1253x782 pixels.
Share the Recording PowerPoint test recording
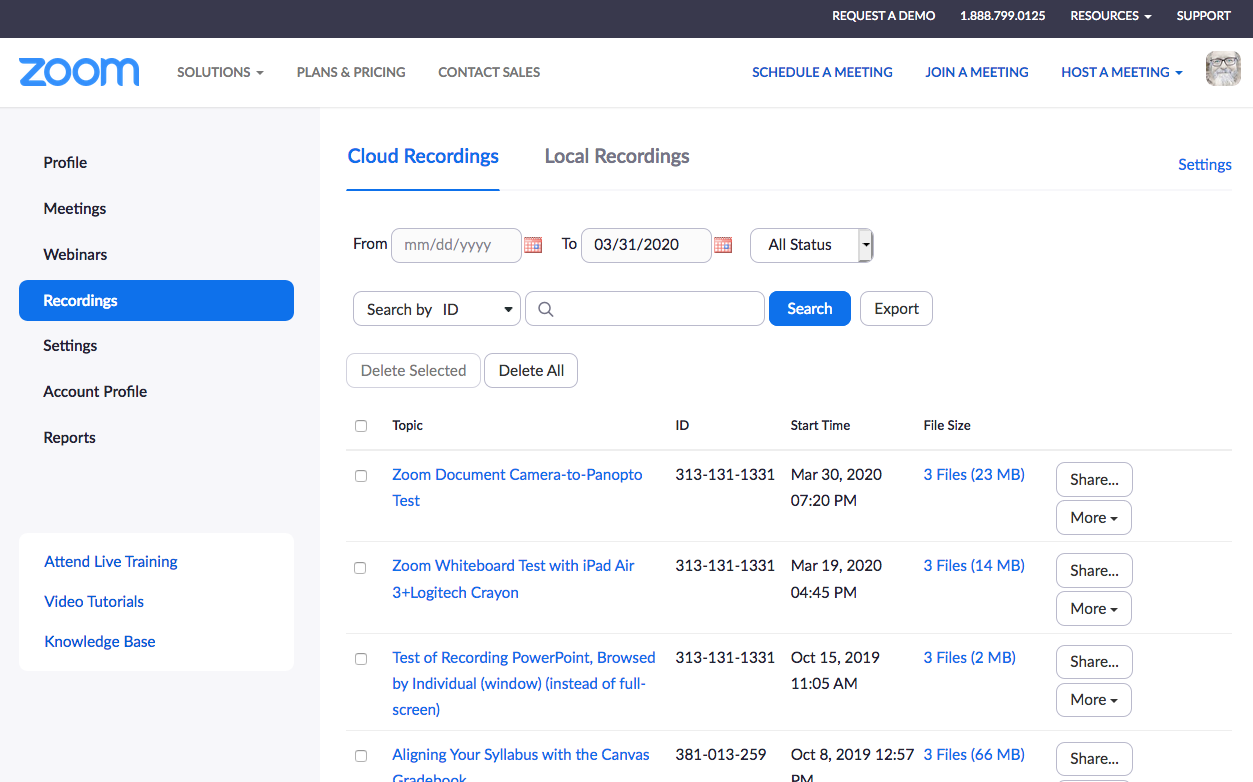1094,662
